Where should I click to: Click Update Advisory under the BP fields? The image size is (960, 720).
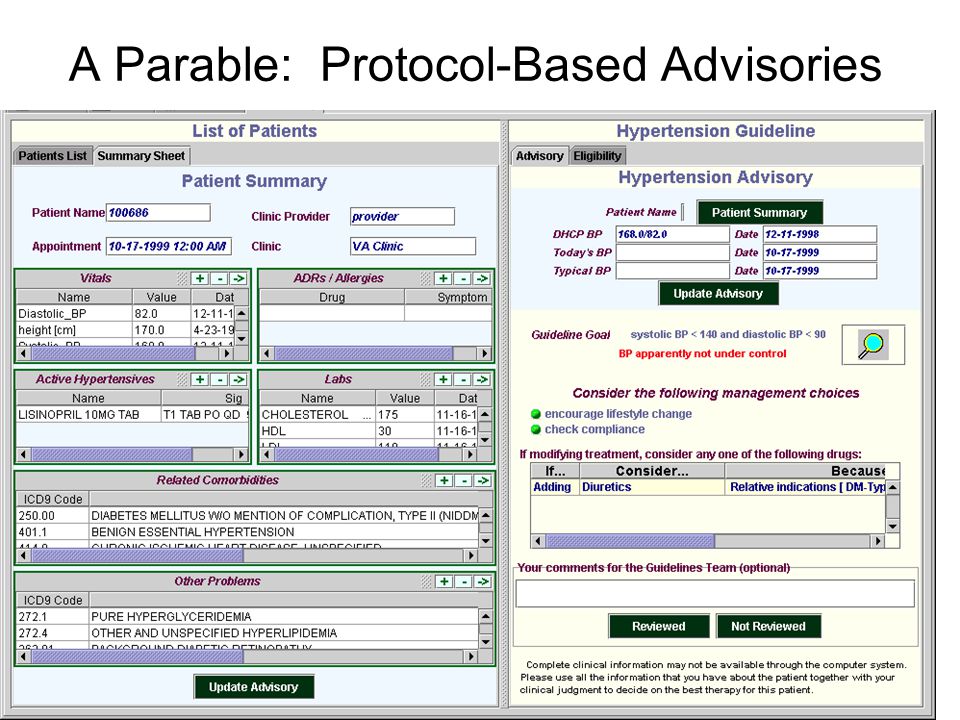pyautogui.click(x=718, y=293)
